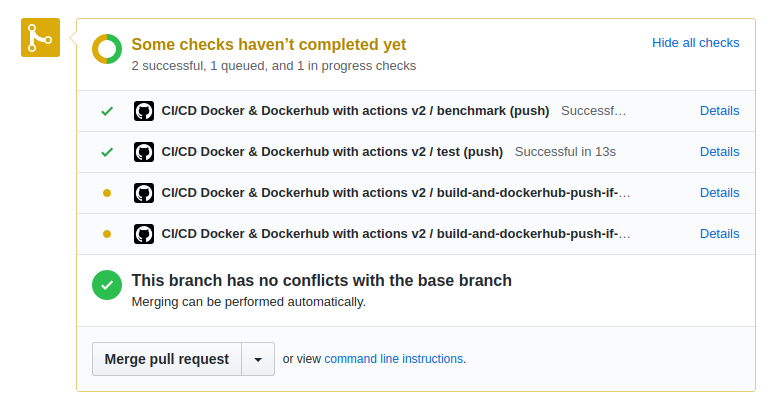This screenshot has height=400, width=771.
Task: Click pending yellow dot on fourth check
Action: click(x=107, y=233)
